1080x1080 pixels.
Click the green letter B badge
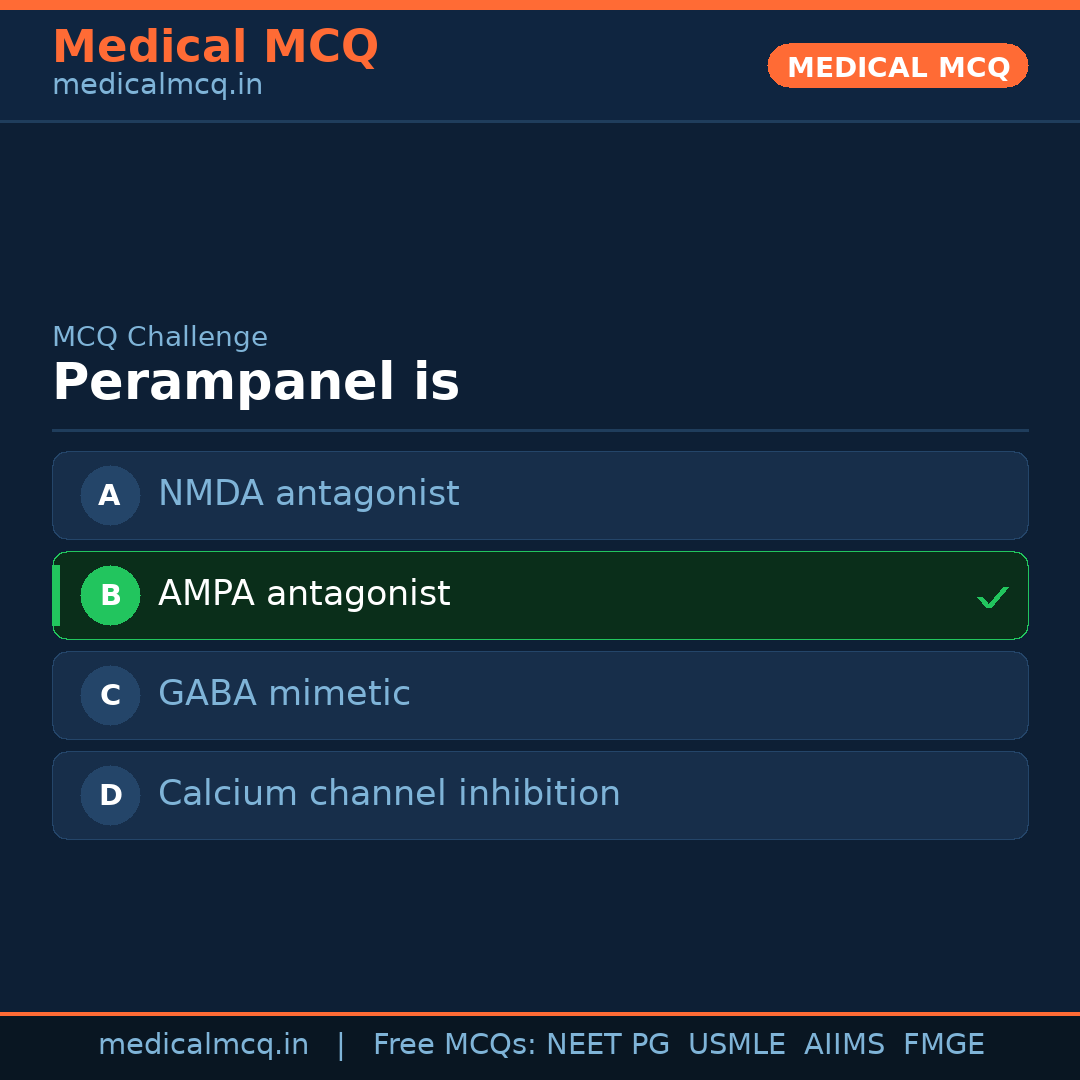click(110, 595)
